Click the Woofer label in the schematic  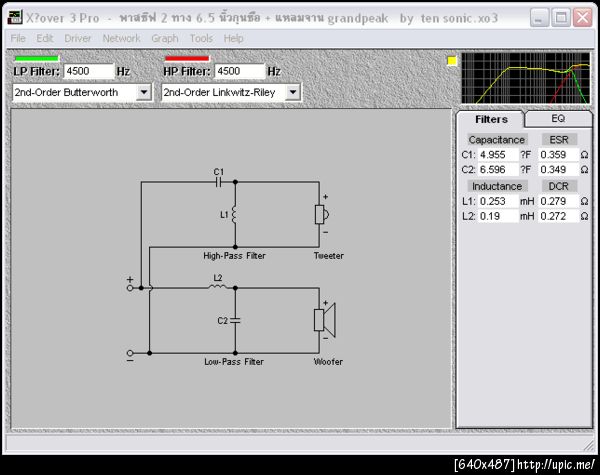[x=328, y=362]
